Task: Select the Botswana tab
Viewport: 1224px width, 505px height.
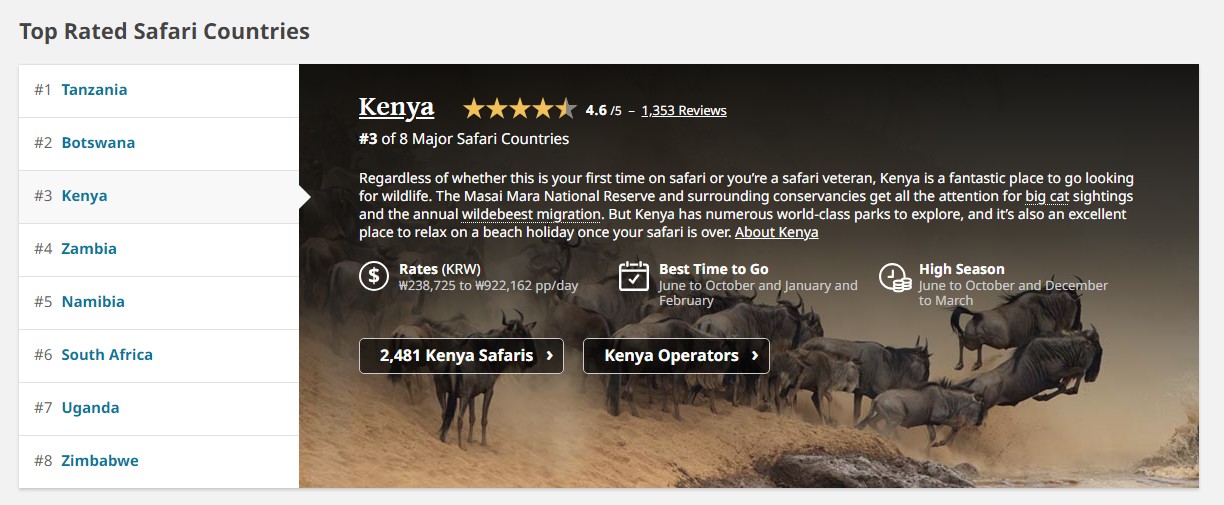Action: click(x=159, y=143)
